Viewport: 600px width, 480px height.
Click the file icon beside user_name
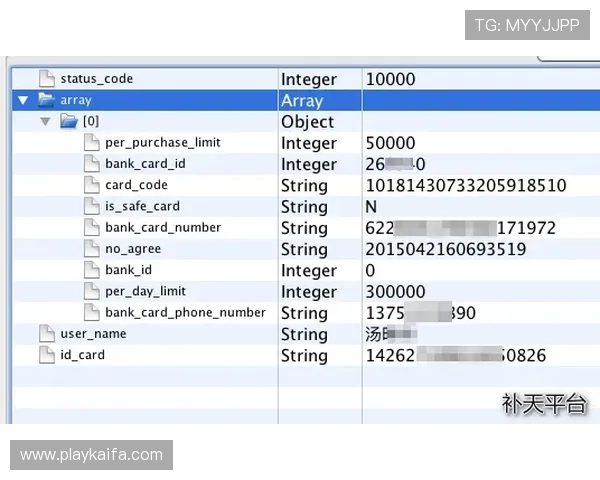pos(46,334)
